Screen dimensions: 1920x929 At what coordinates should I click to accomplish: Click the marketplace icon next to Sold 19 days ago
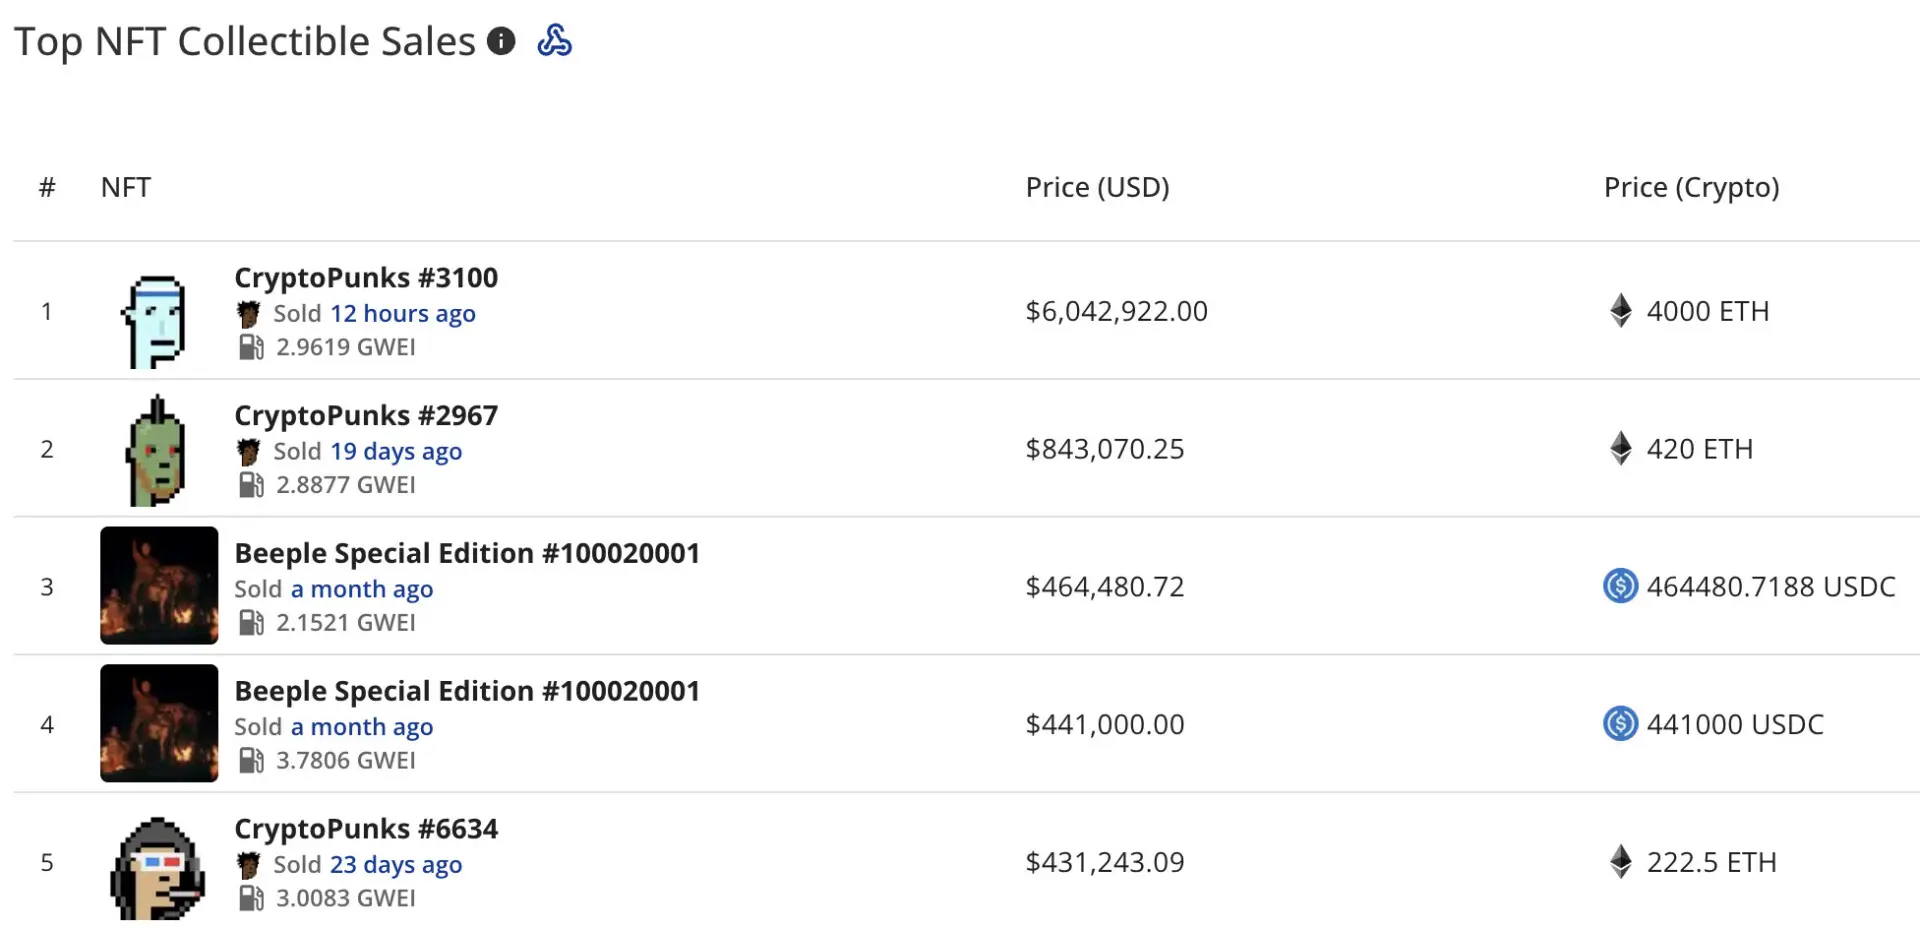click(x=249, y=452)
